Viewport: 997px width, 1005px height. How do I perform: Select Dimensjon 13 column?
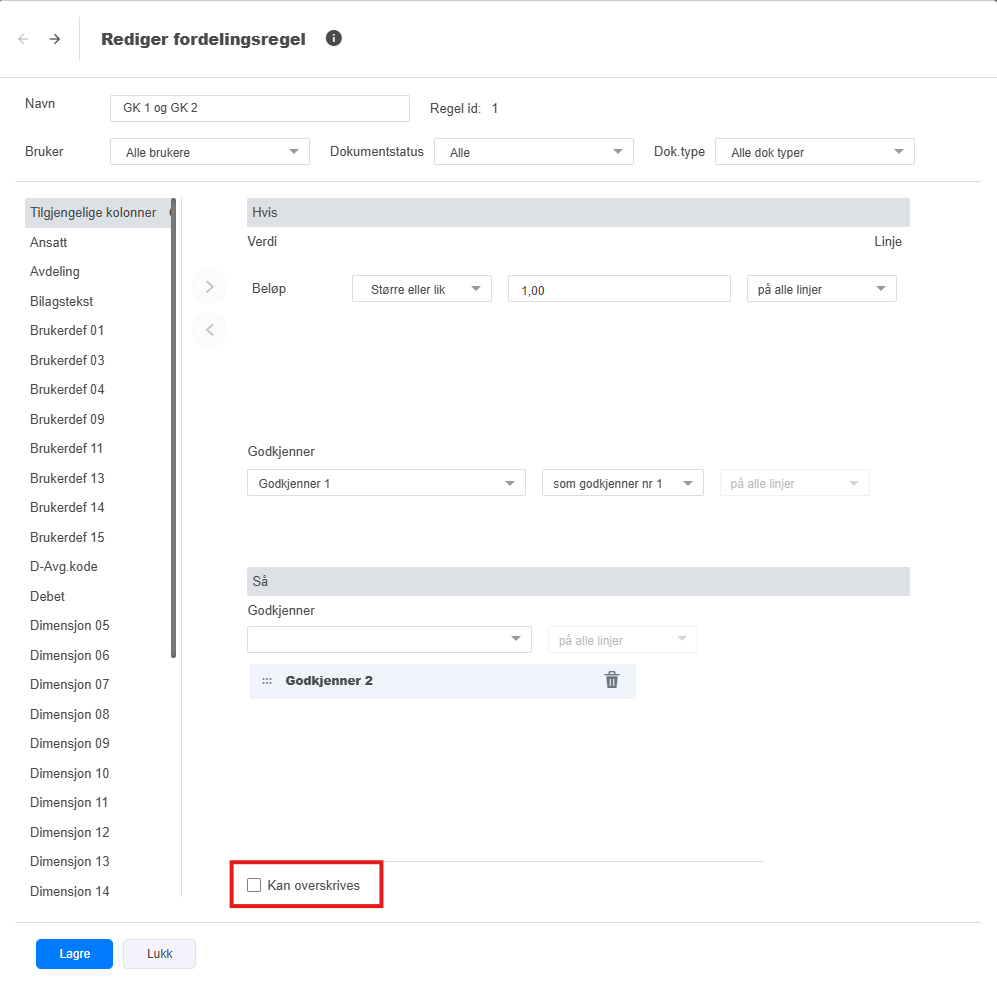coord(69,861)
